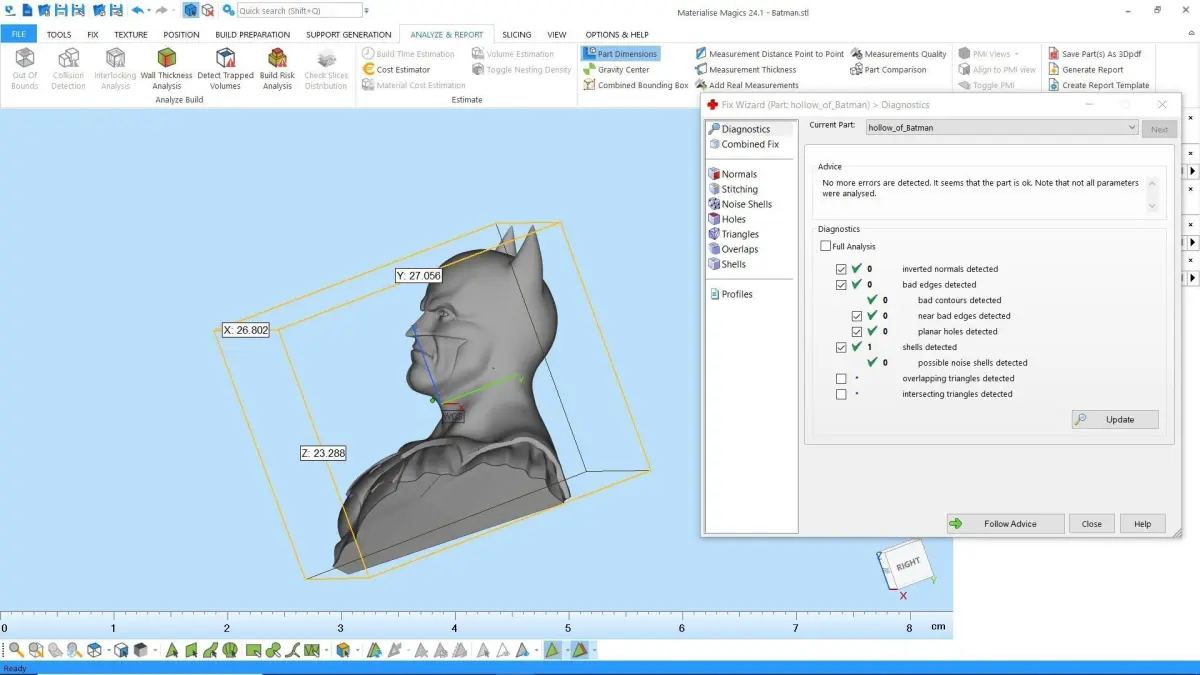Open the Undo history dropdown arrow
The height and width of the screenshot is (675, 1200).
click(148, 10)
